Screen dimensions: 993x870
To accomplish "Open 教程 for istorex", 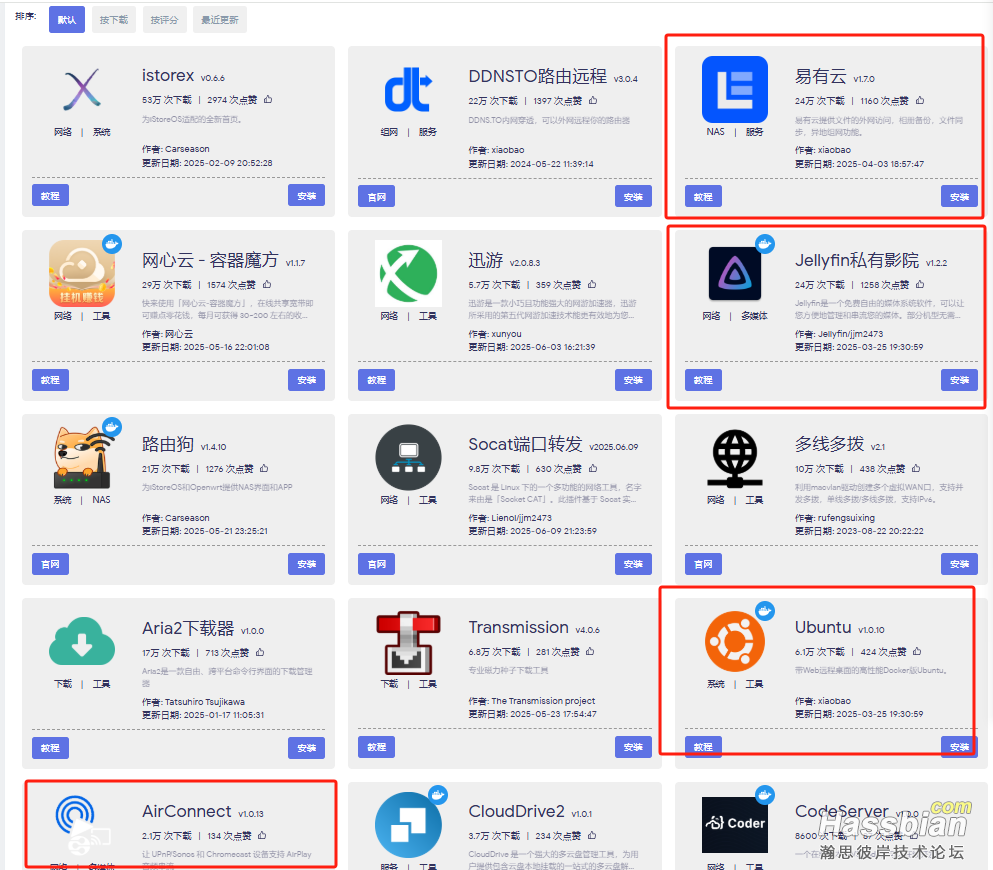I will click(x=50, y=196).
